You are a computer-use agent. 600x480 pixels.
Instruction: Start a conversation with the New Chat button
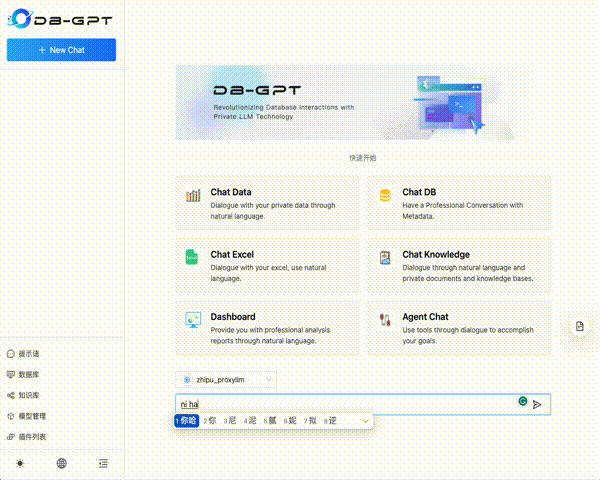click(x=61, y=50)
